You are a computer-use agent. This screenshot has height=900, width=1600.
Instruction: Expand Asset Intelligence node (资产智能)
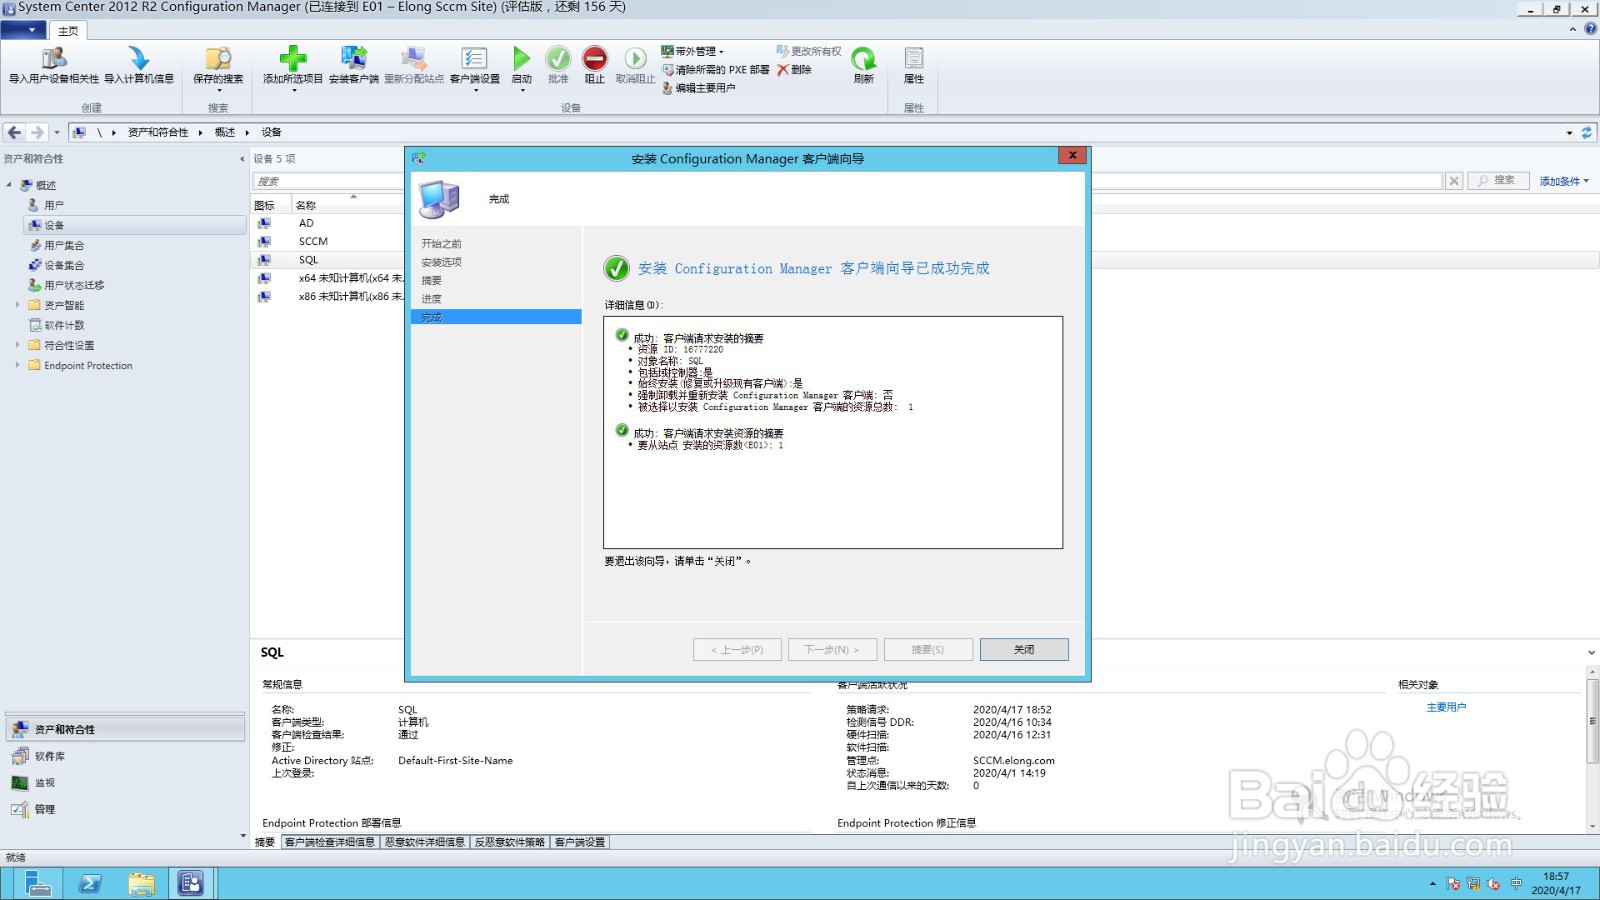click(17, 305)
